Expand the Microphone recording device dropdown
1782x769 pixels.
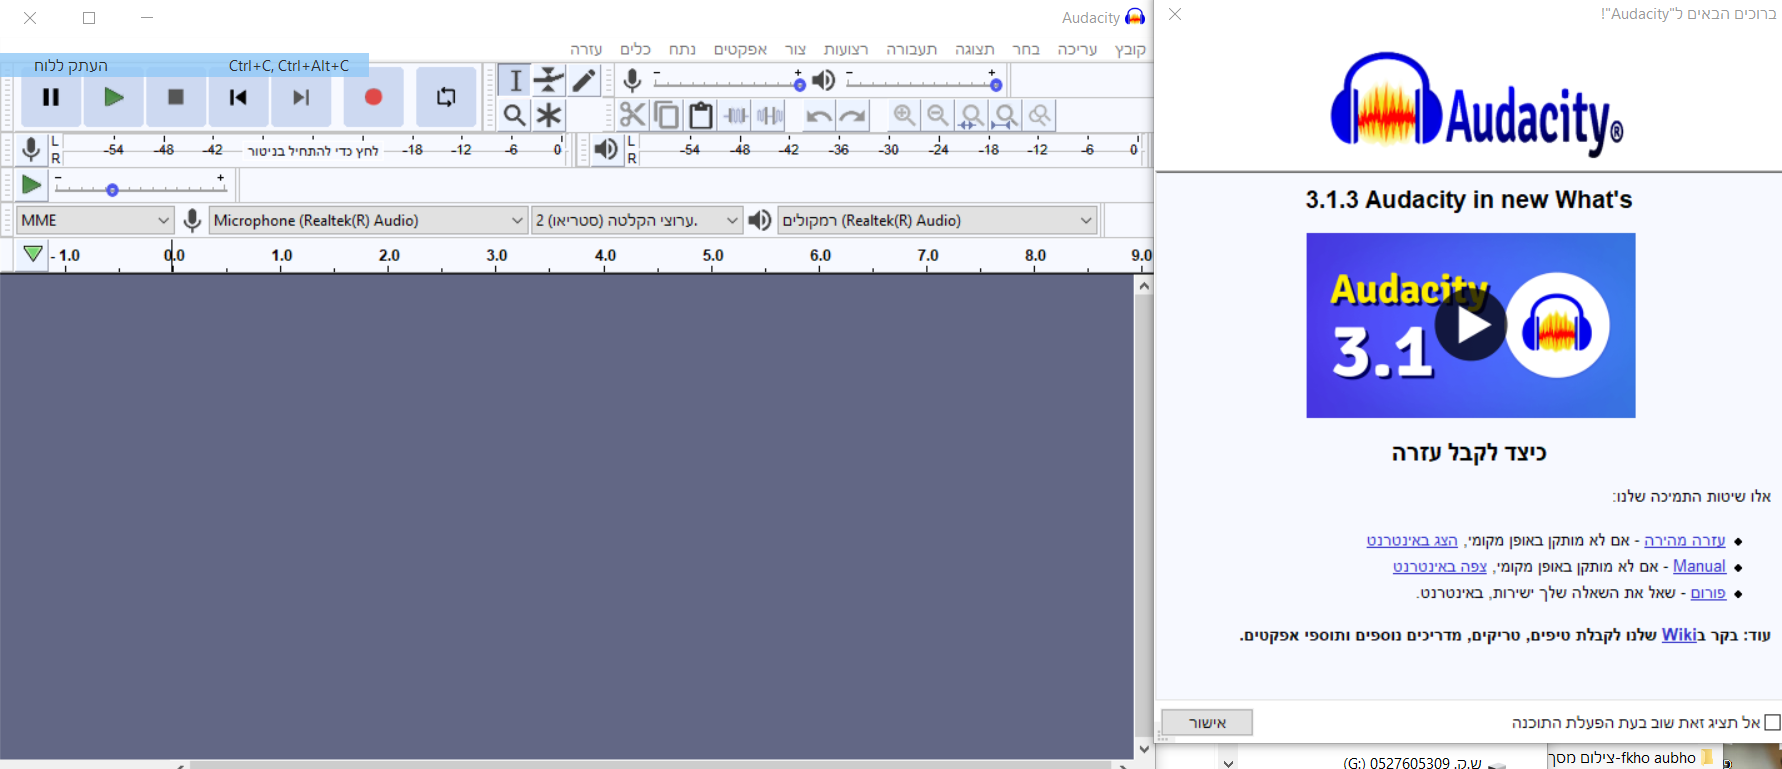point(368,220)
